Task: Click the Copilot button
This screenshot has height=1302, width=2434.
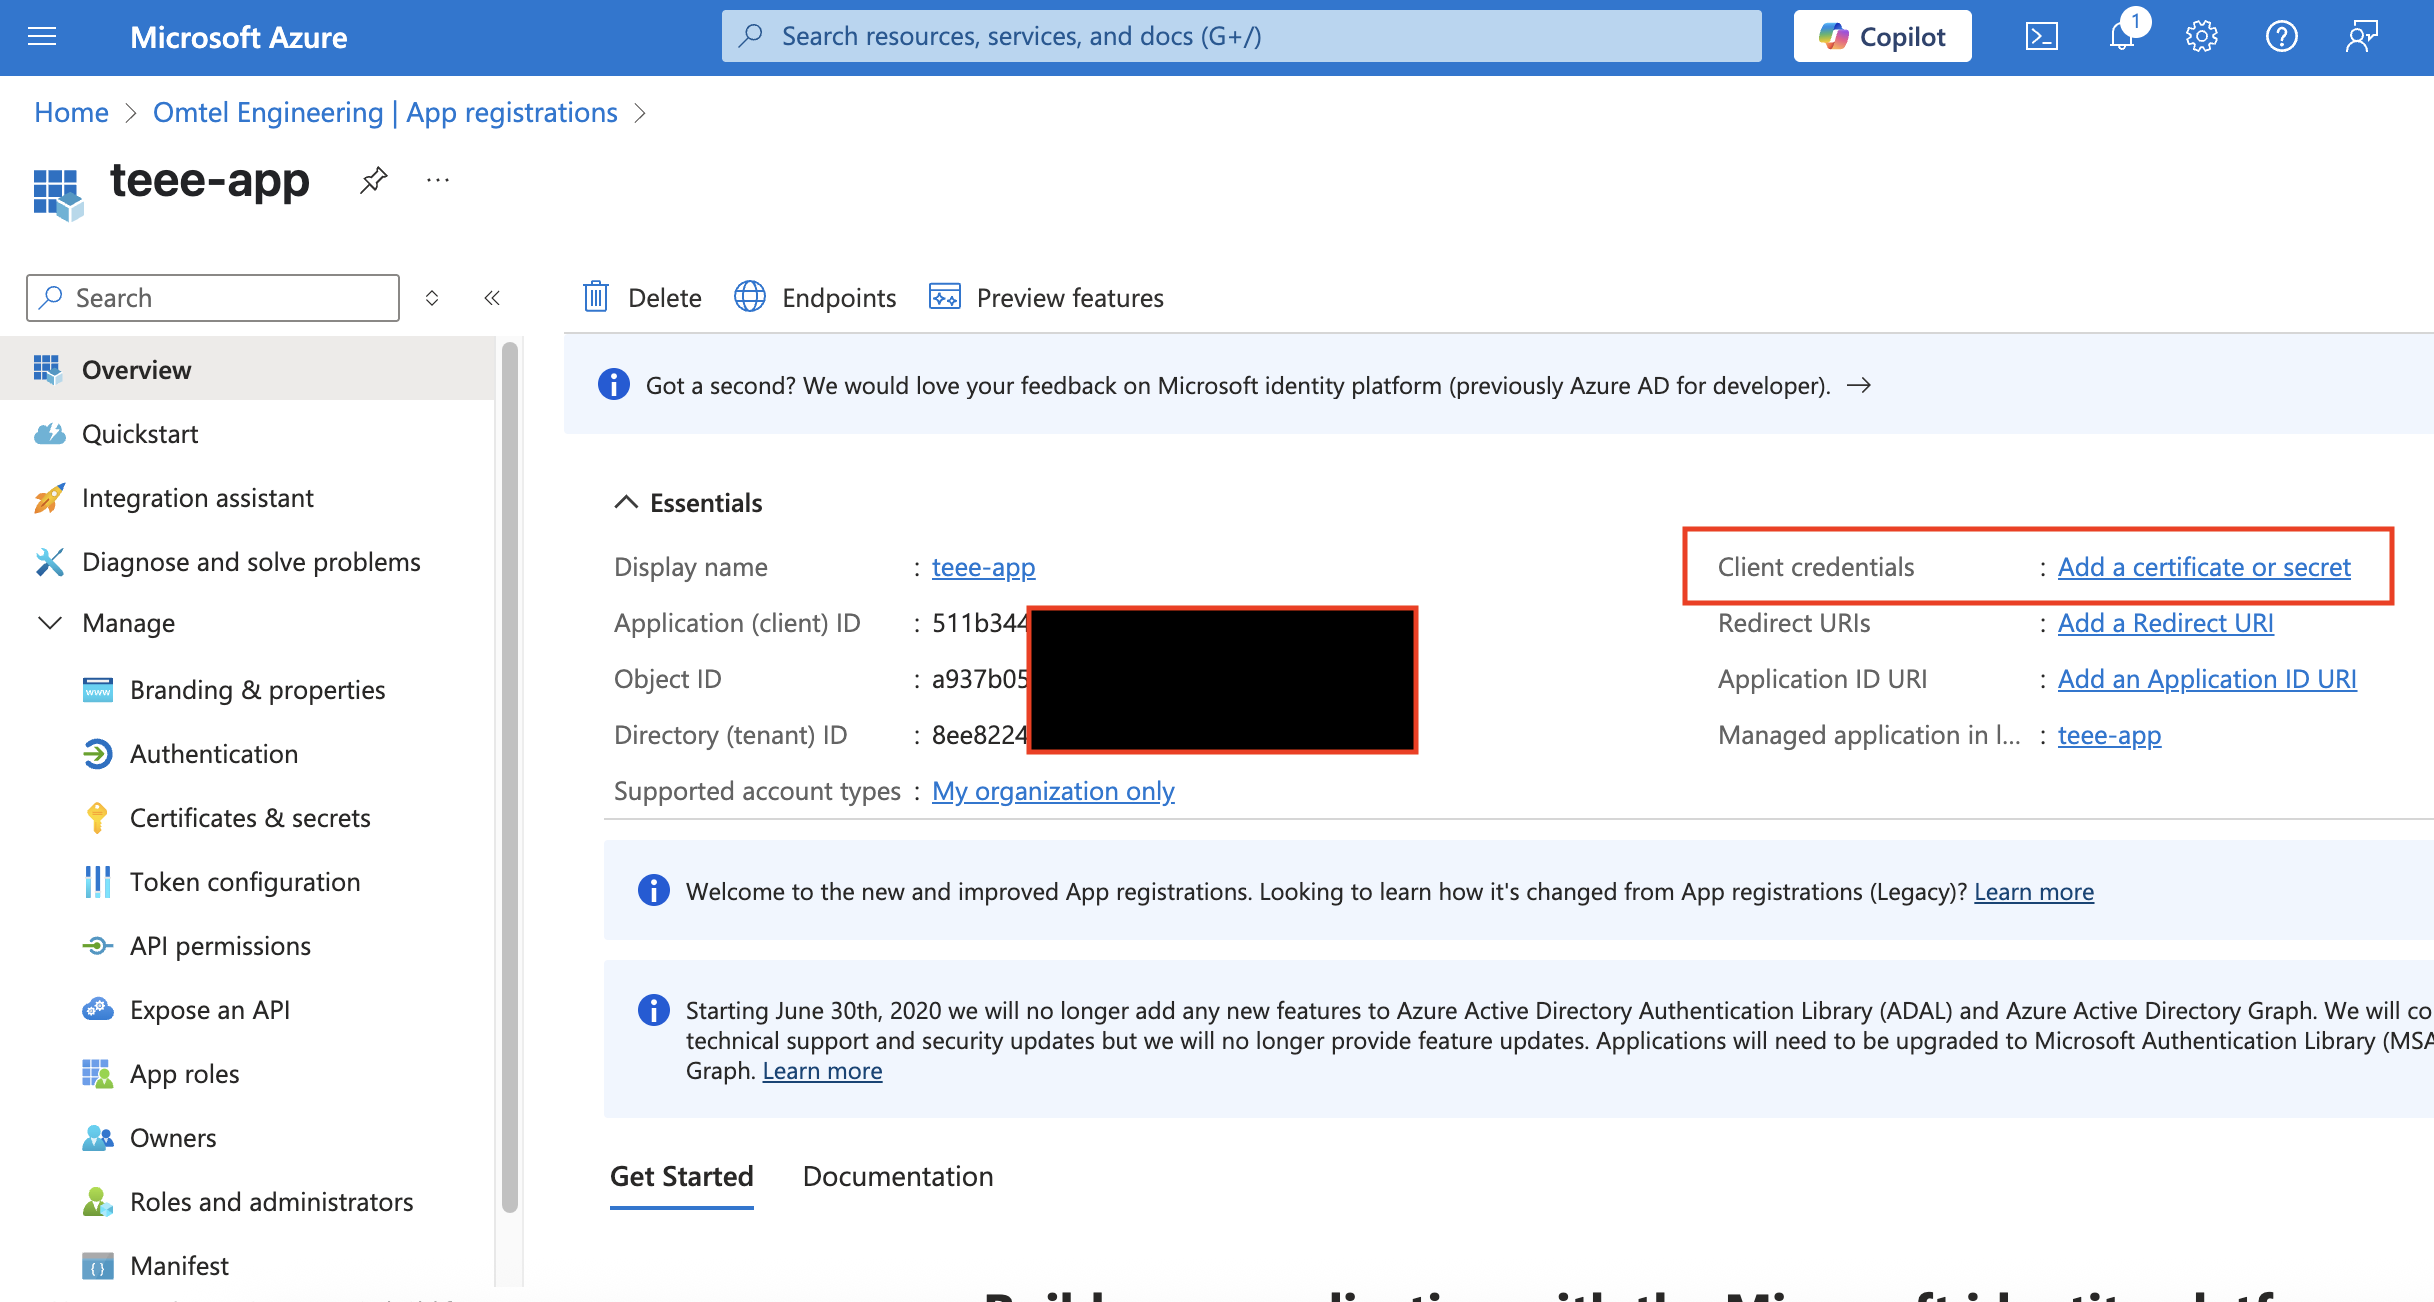Action: 1882,37
